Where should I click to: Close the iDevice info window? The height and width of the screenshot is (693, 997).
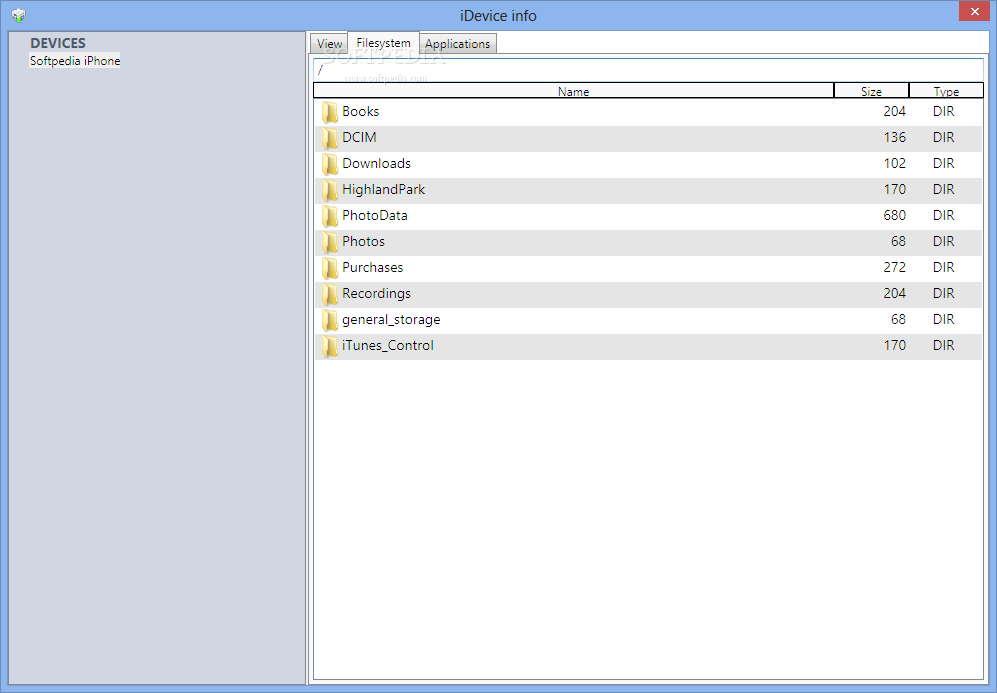pyautogui.click(x=974, y=11)
